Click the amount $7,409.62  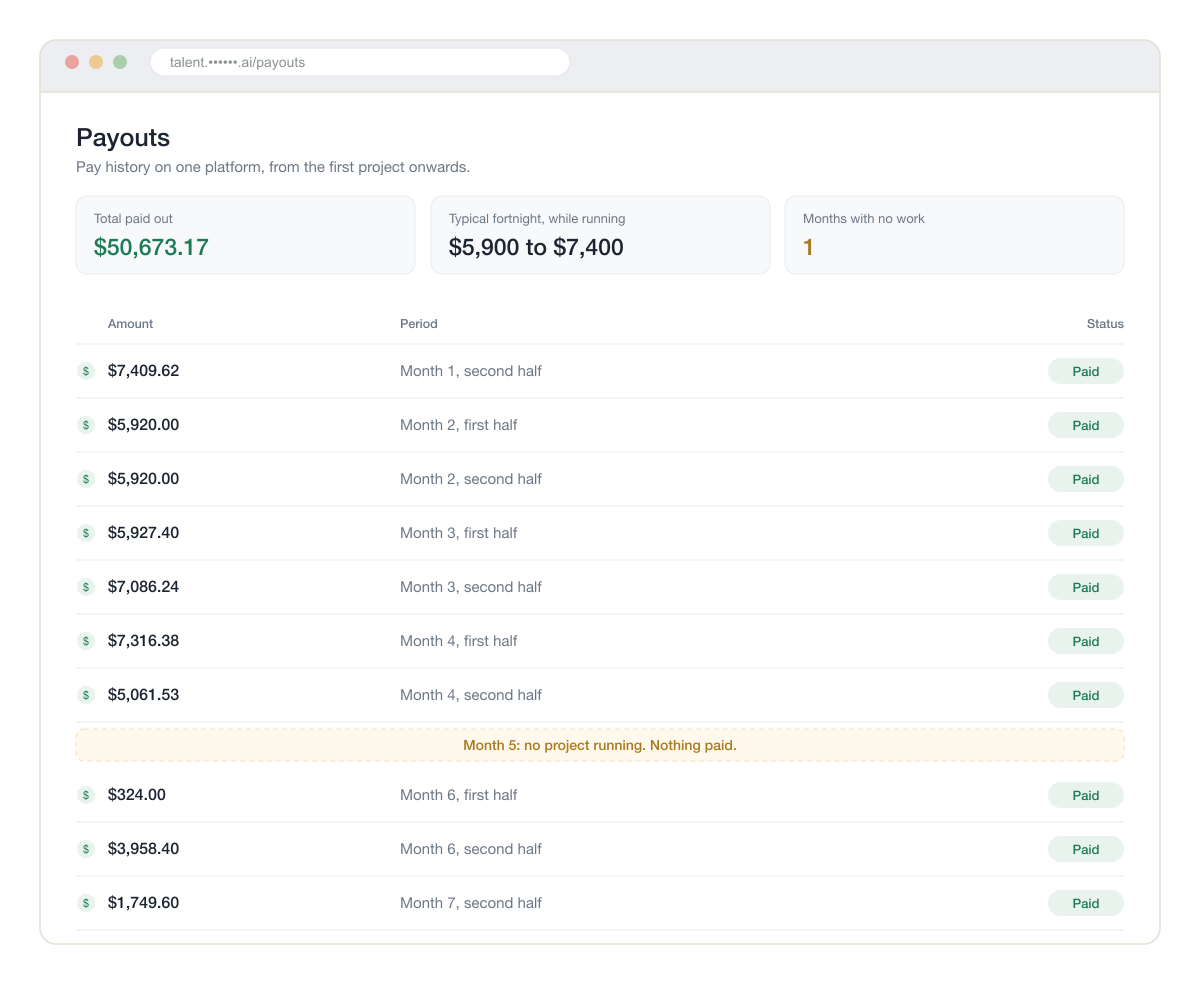pyautogui.click(x=143, y=371)
